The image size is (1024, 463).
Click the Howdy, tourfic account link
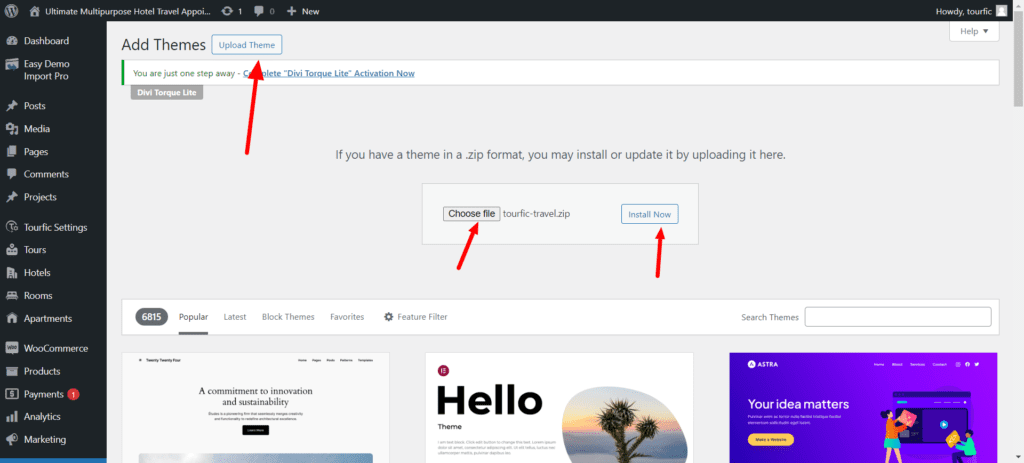click(964, 11)
